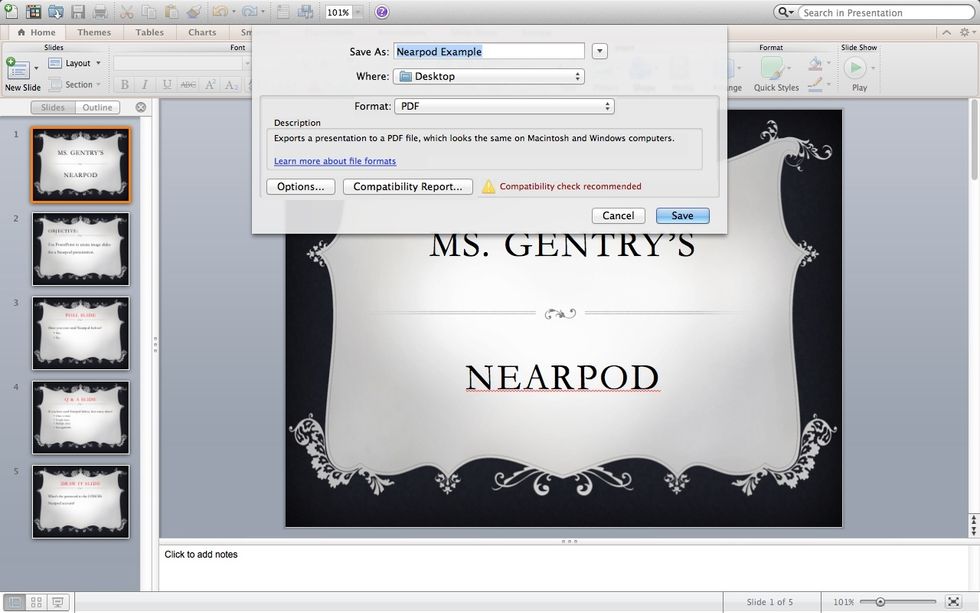Screen dimensions: 980x613
Task: Click the Options... button
Action: (x=301, y=186)
